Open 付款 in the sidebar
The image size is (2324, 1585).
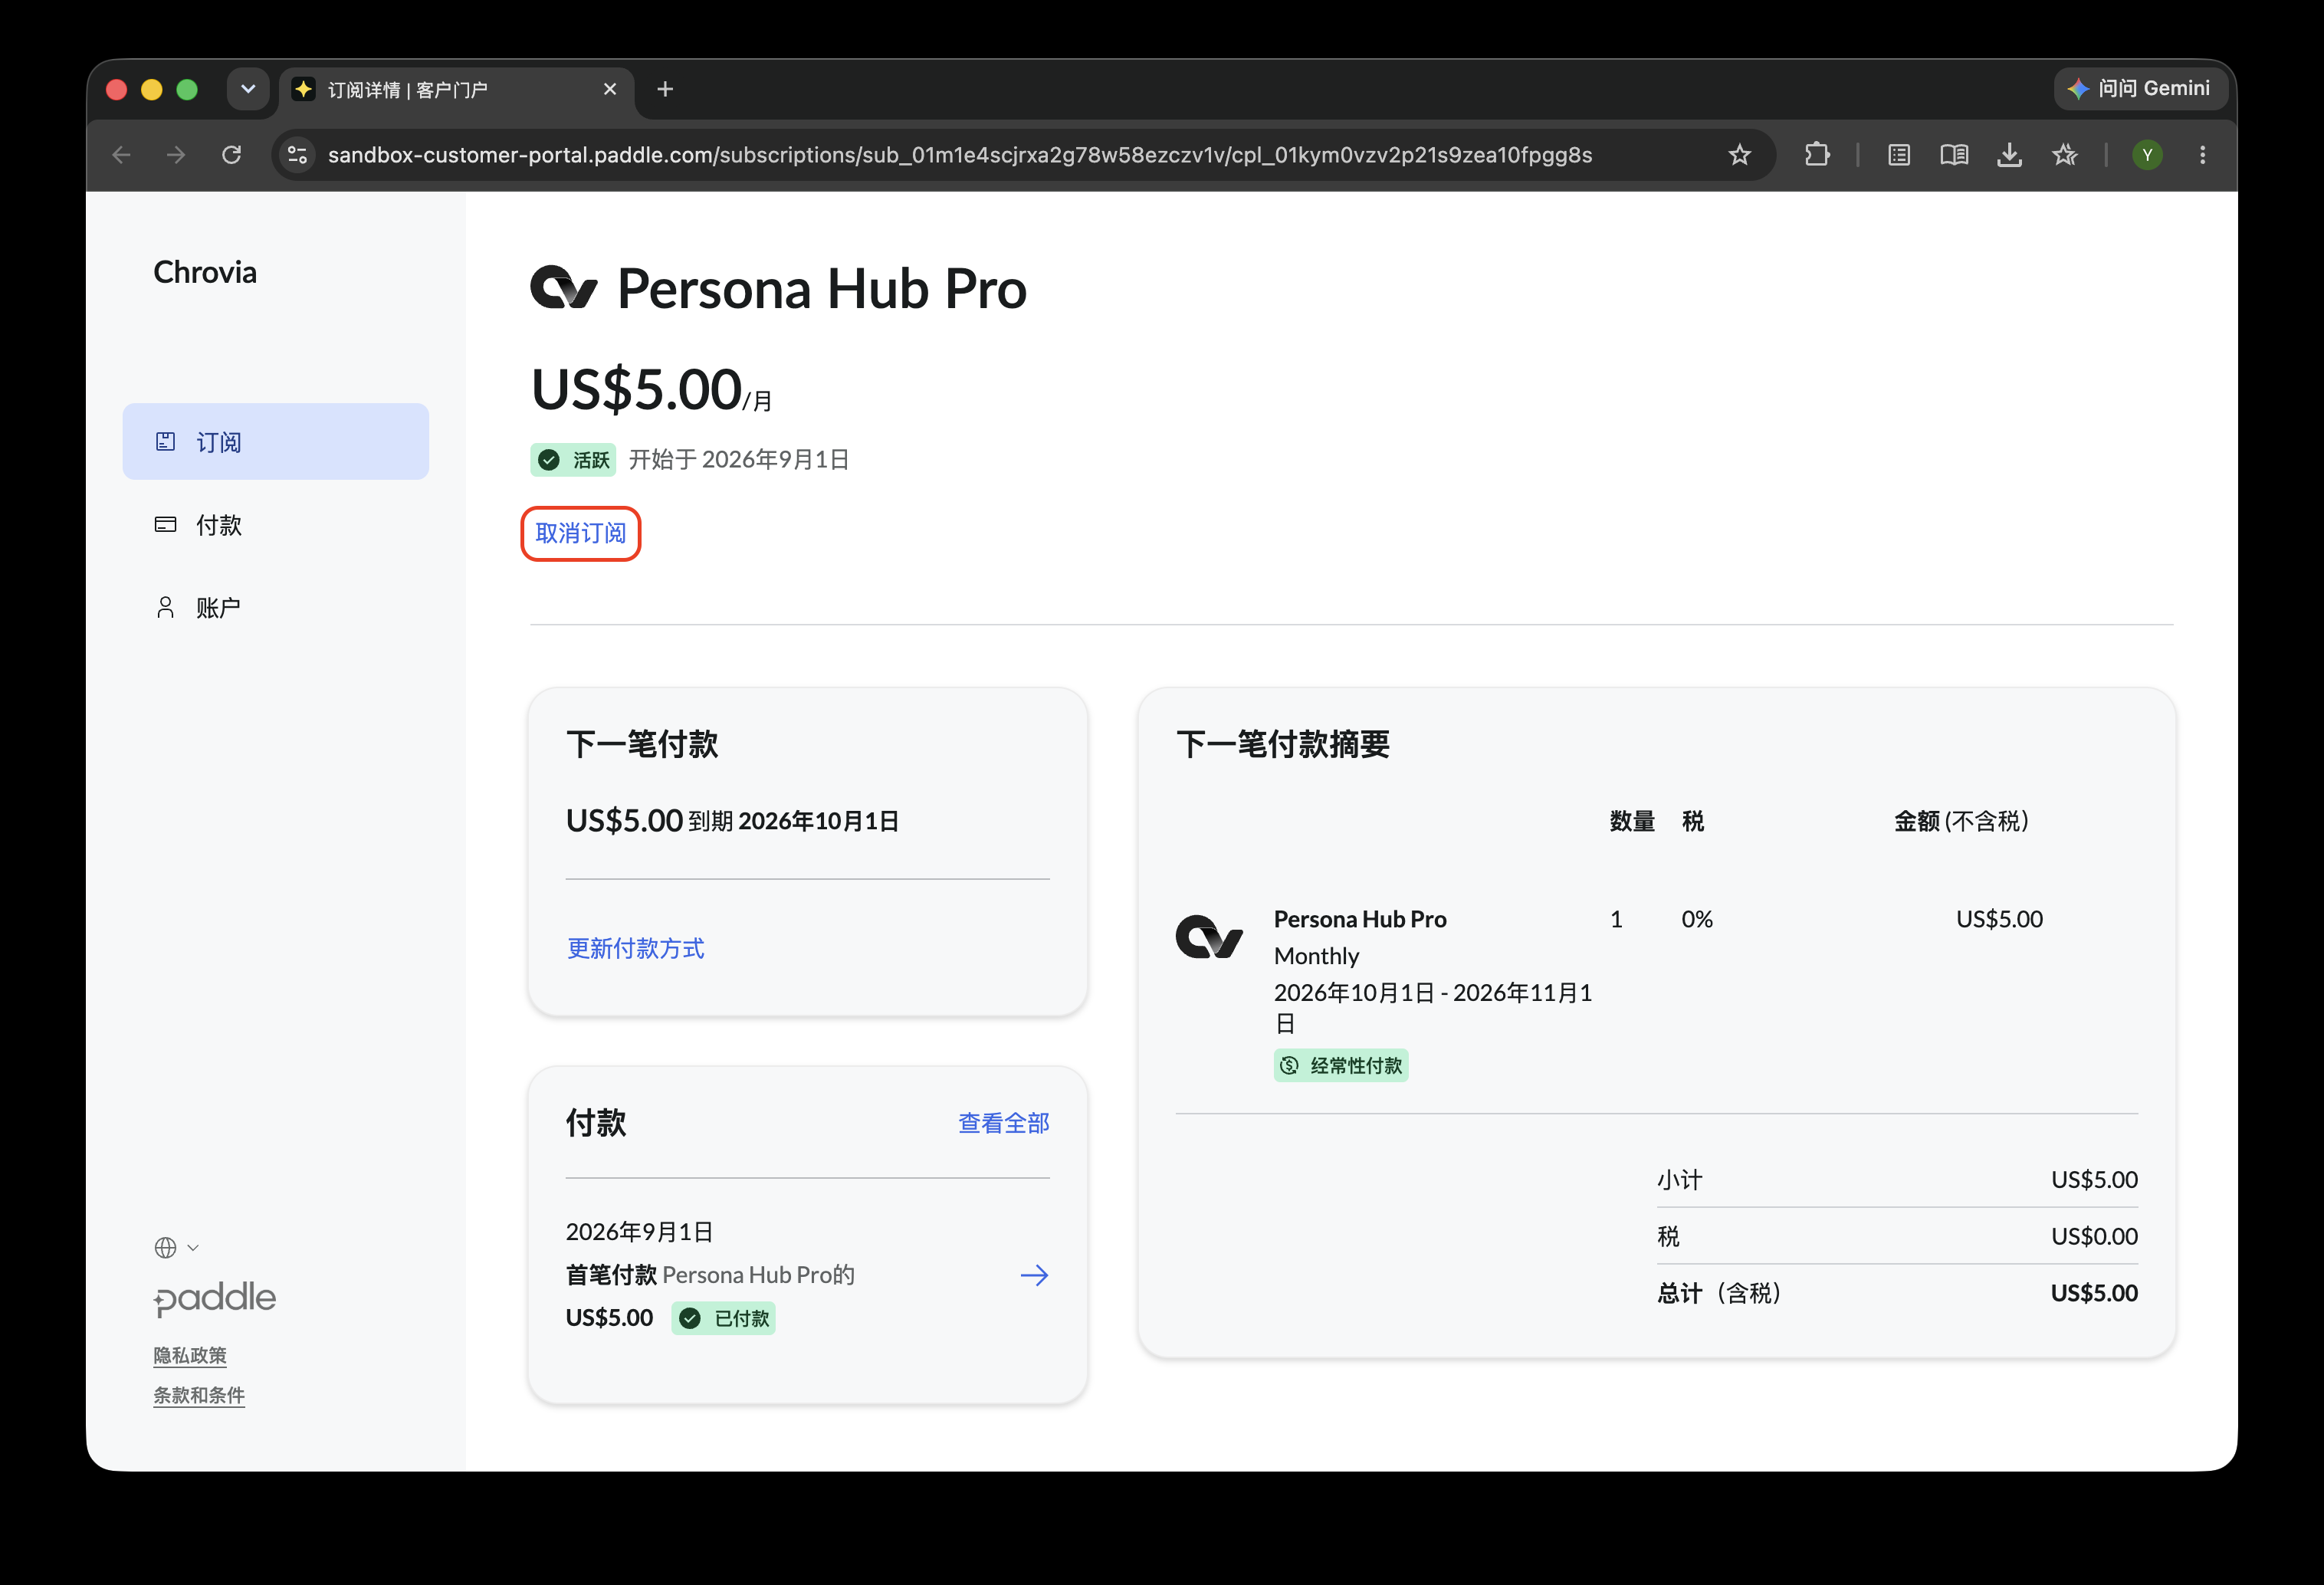[276, 524]
